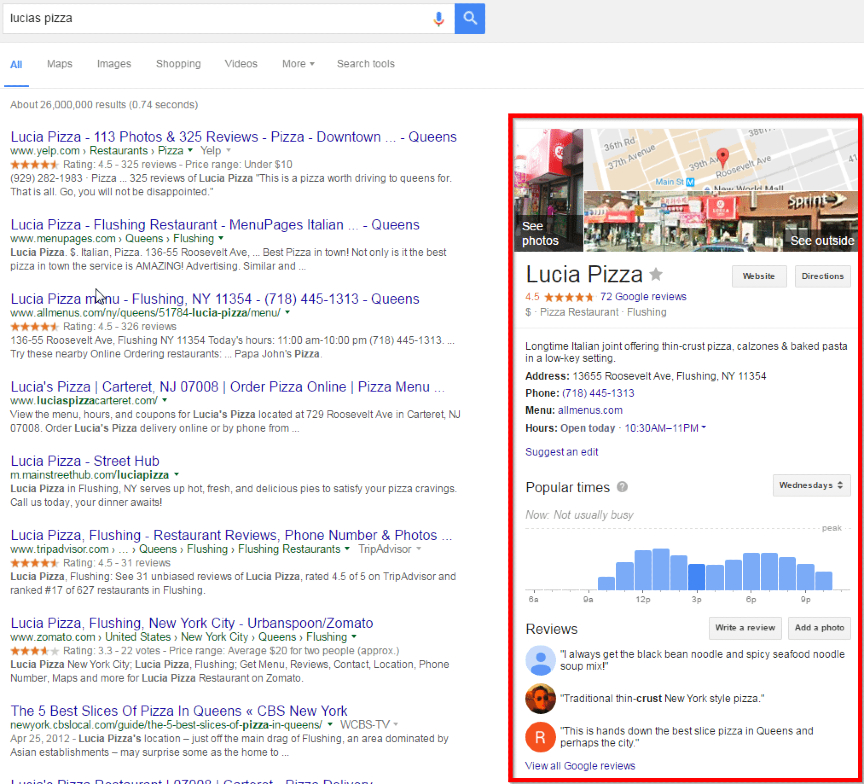Image resolution: width=864 pixels, height=784 pixels.
Task: Click the black bean noodle review text
Action: 703,660
